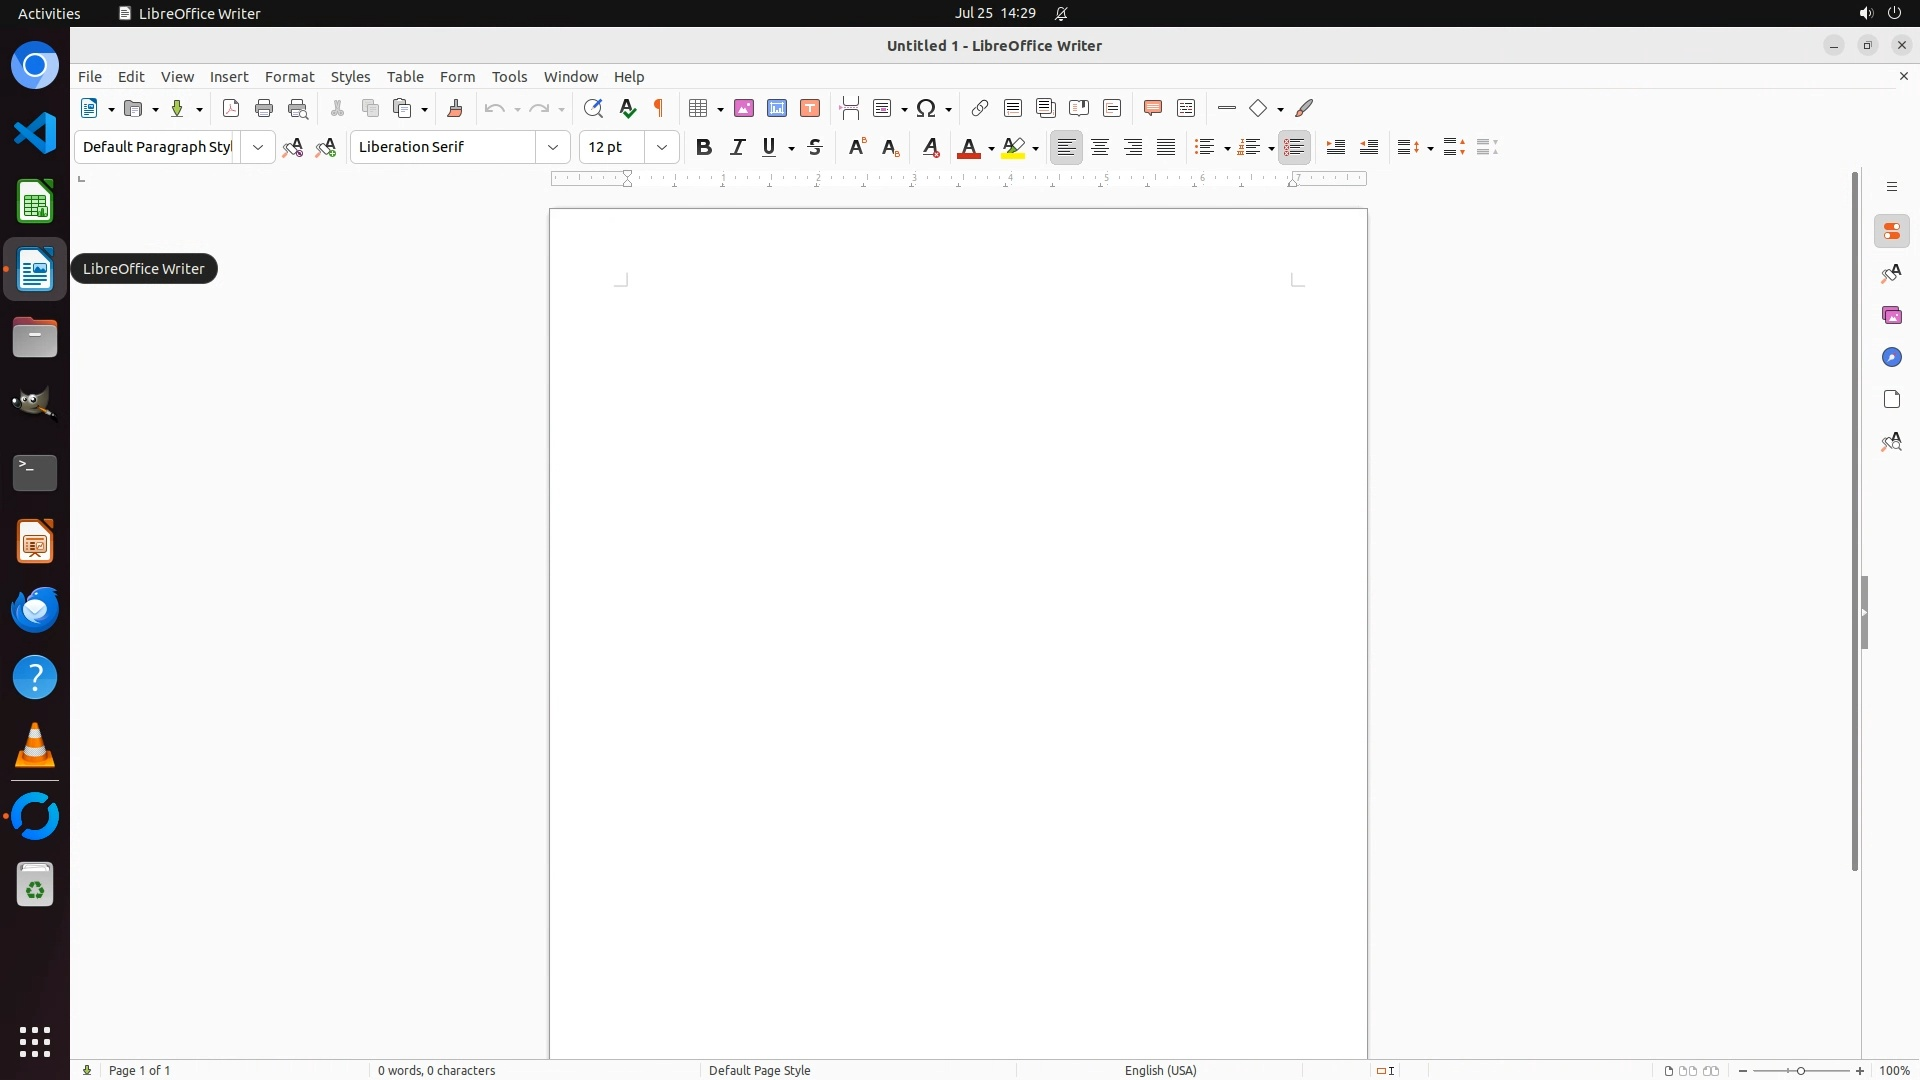The image size is (1920, 1080).
Task: Click the Export as PDF icon
Action: 231,108
